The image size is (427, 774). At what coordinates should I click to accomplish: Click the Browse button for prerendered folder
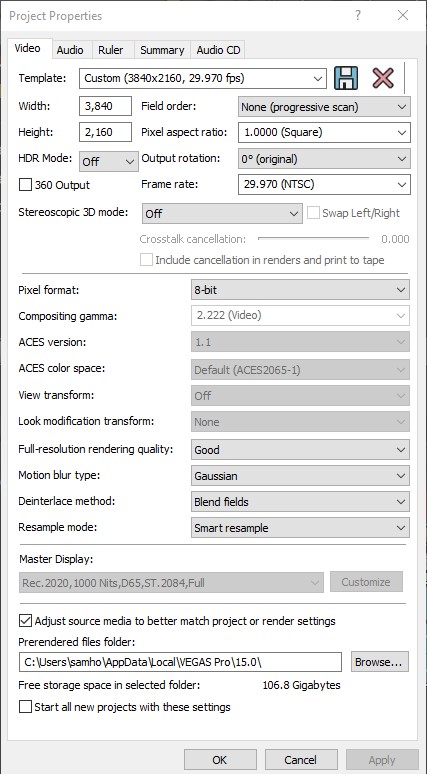[x=380, y=662]
